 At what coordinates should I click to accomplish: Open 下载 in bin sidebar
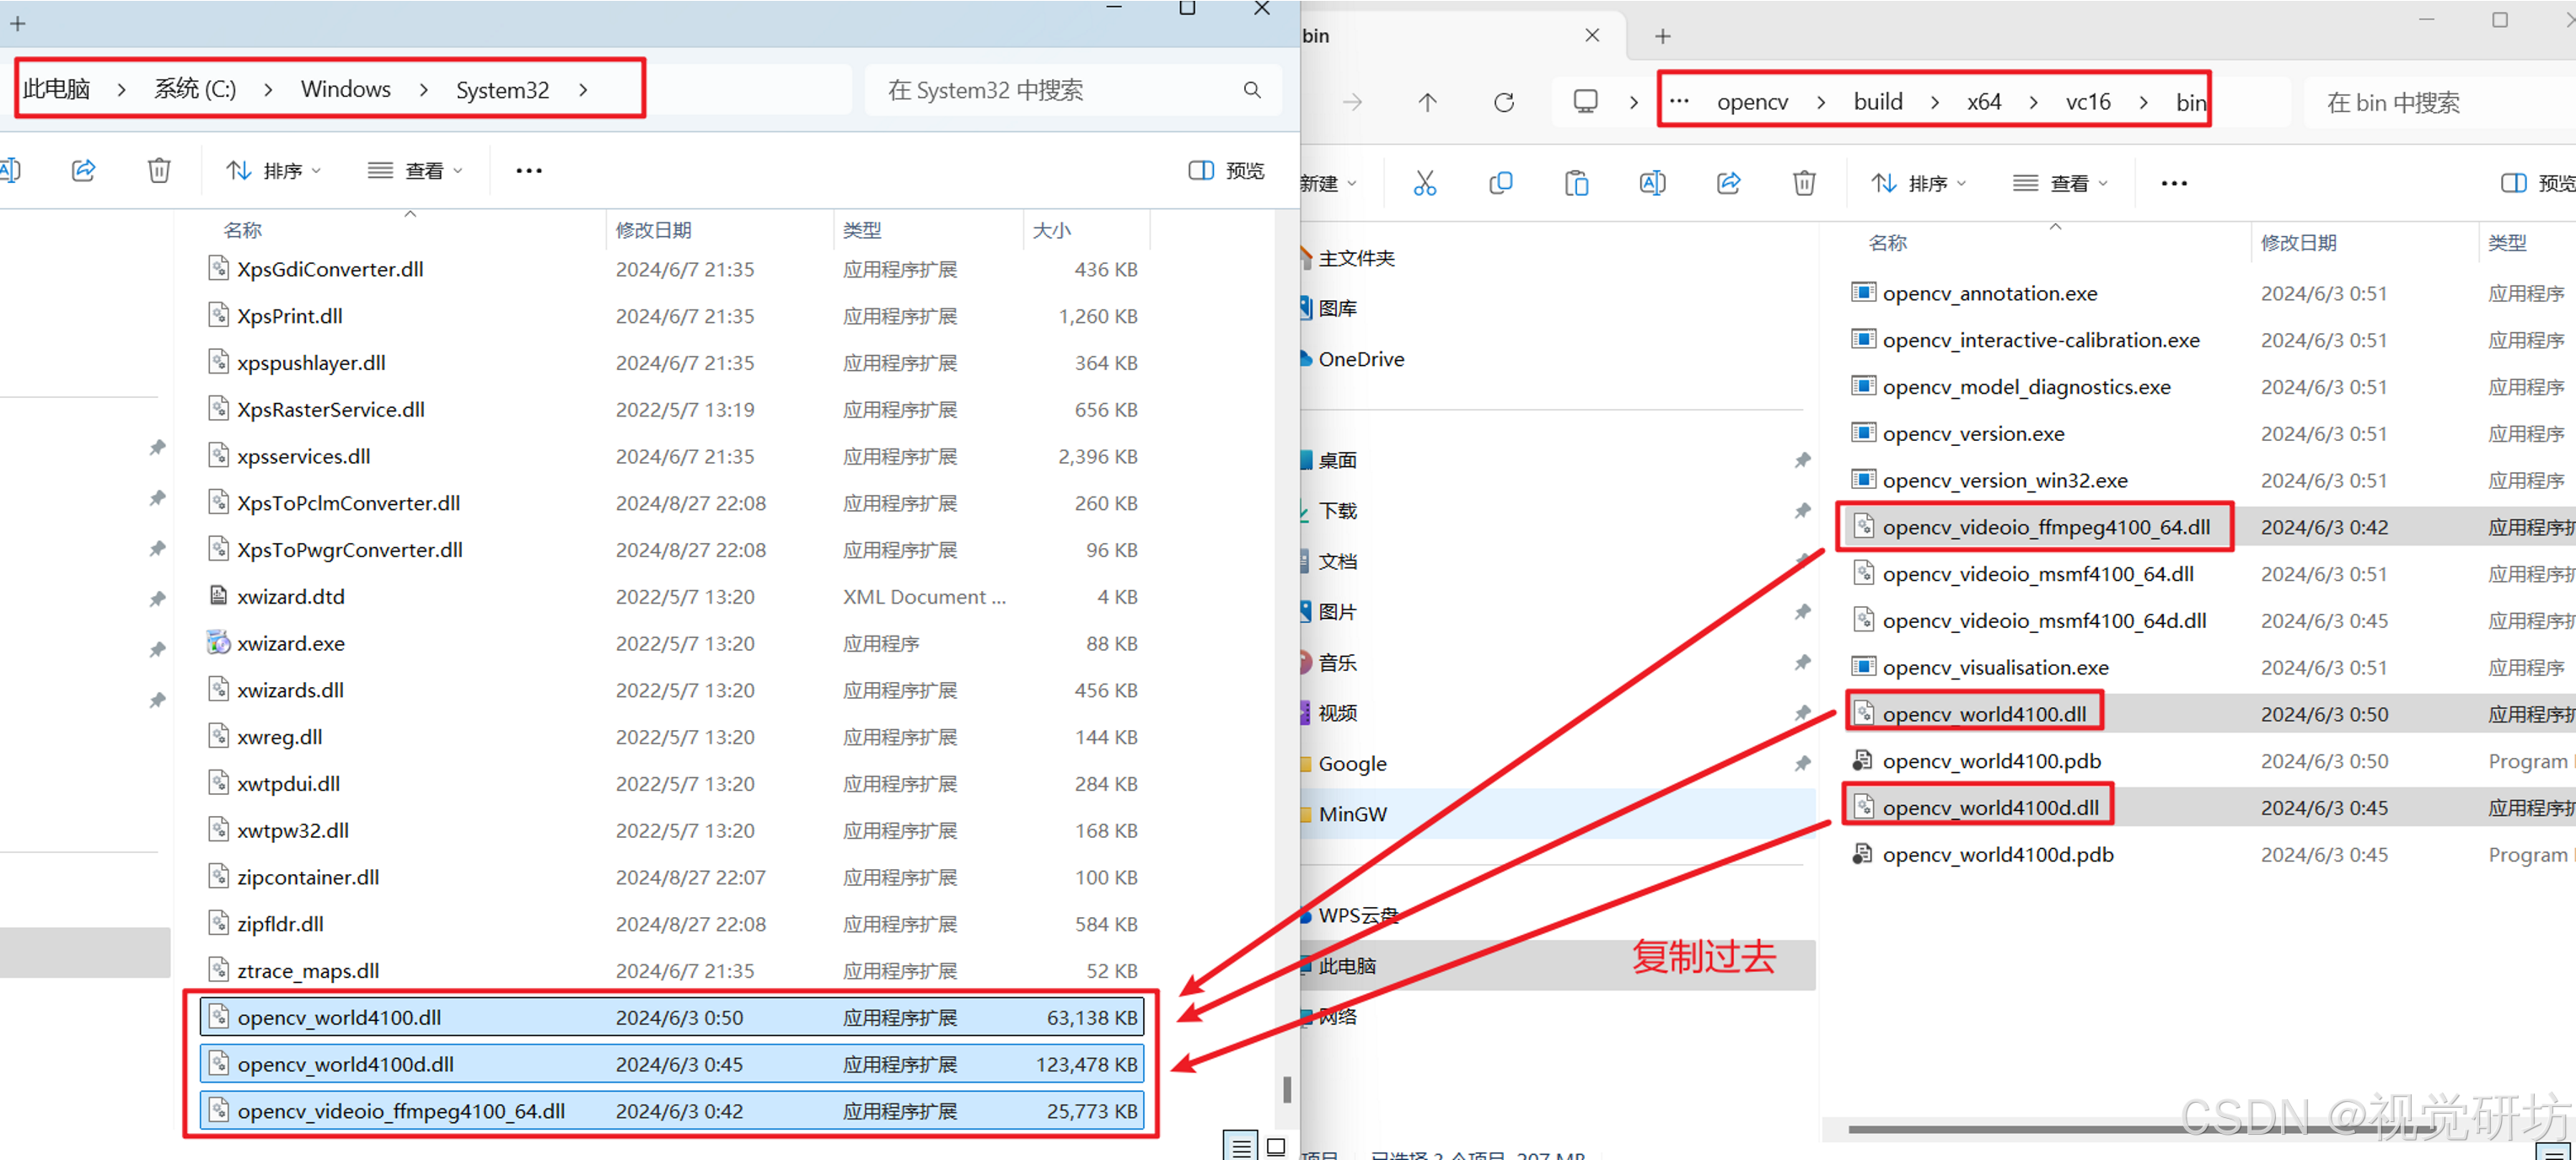1337,511
